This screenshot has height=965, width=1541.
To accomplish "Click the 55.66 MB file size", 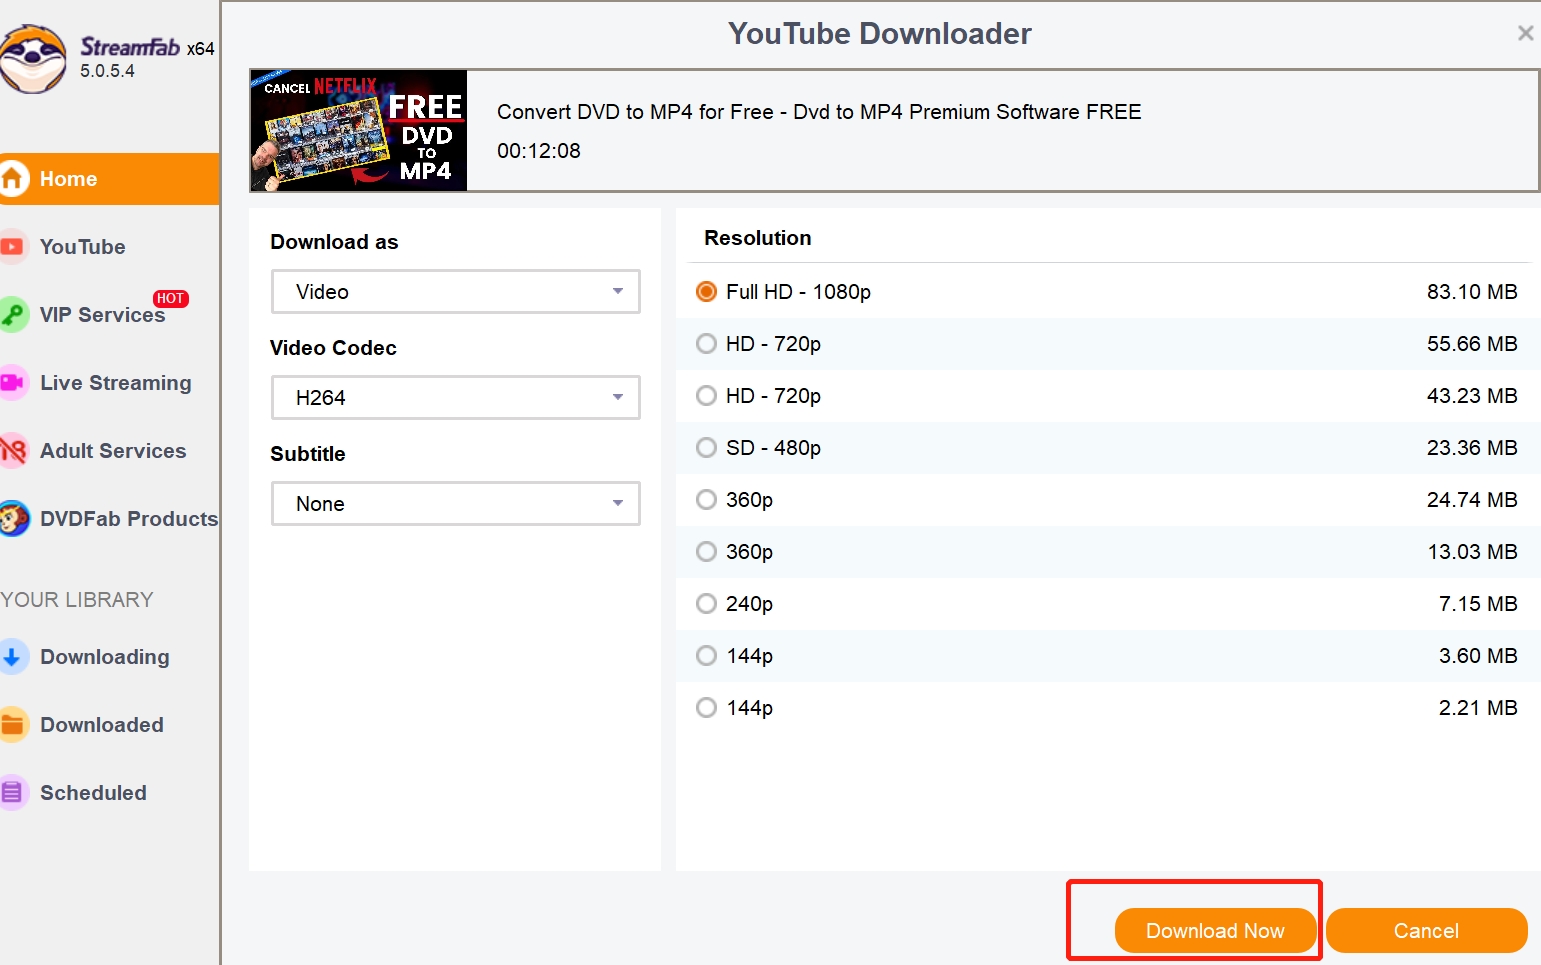I will [x=1472, y=344].
